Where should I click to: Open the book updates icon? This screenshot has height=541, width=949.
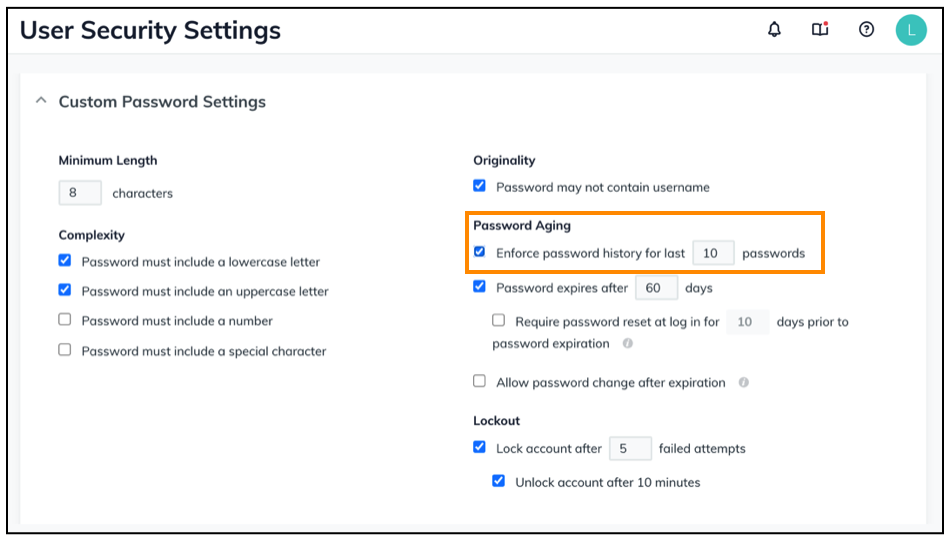pos(820,30)
